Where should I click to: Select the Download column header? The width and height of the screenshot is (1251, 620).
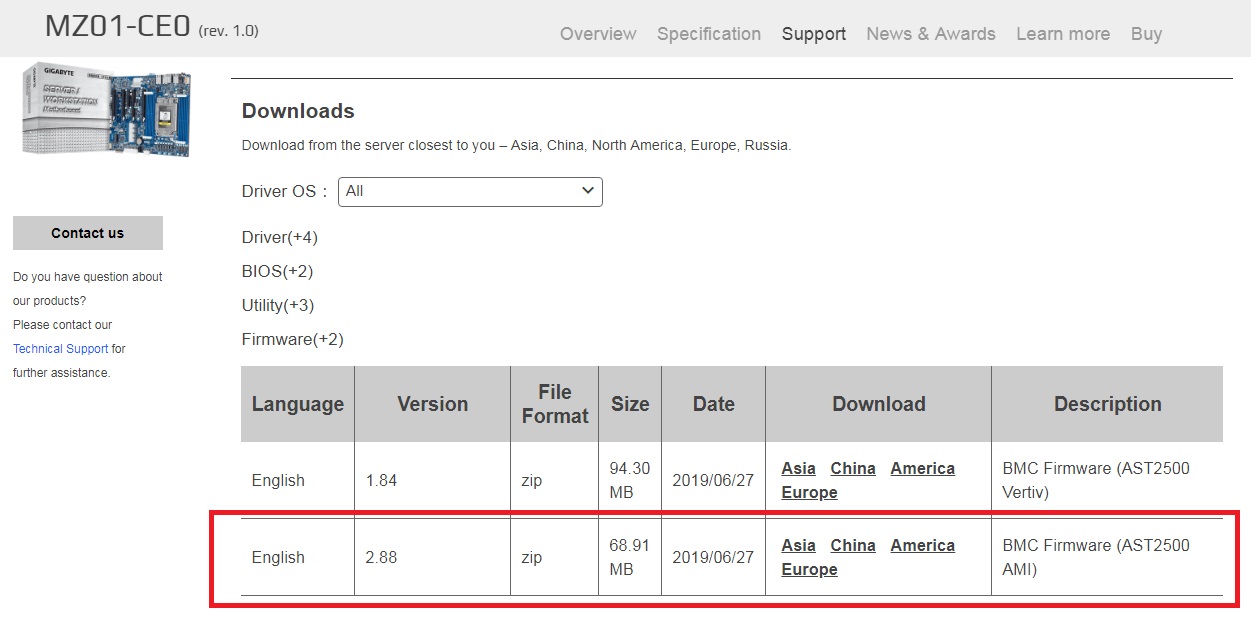(879, 404)
